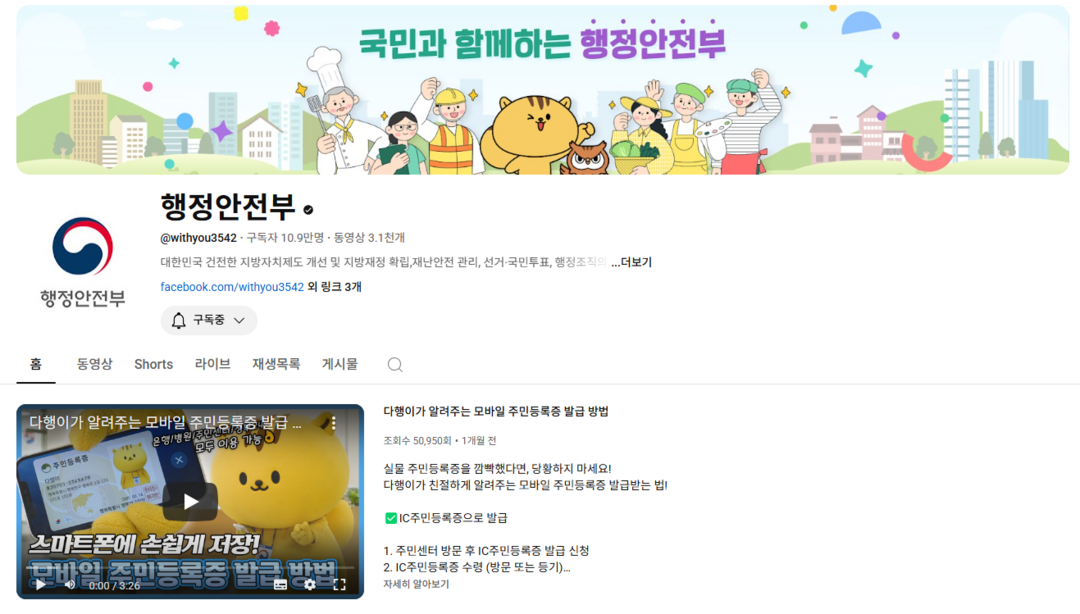Screen dimensions: 1080x614
Task: Open the facebook.com/withyou3542 link
Action: [232, 287]
